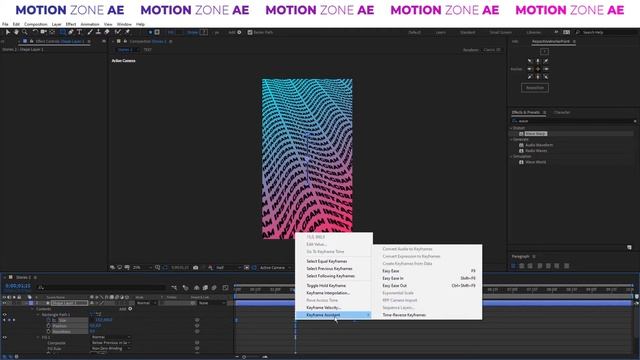Select the Roto Brush tool
Screen dimensions: 640x360
pos(118,32)
